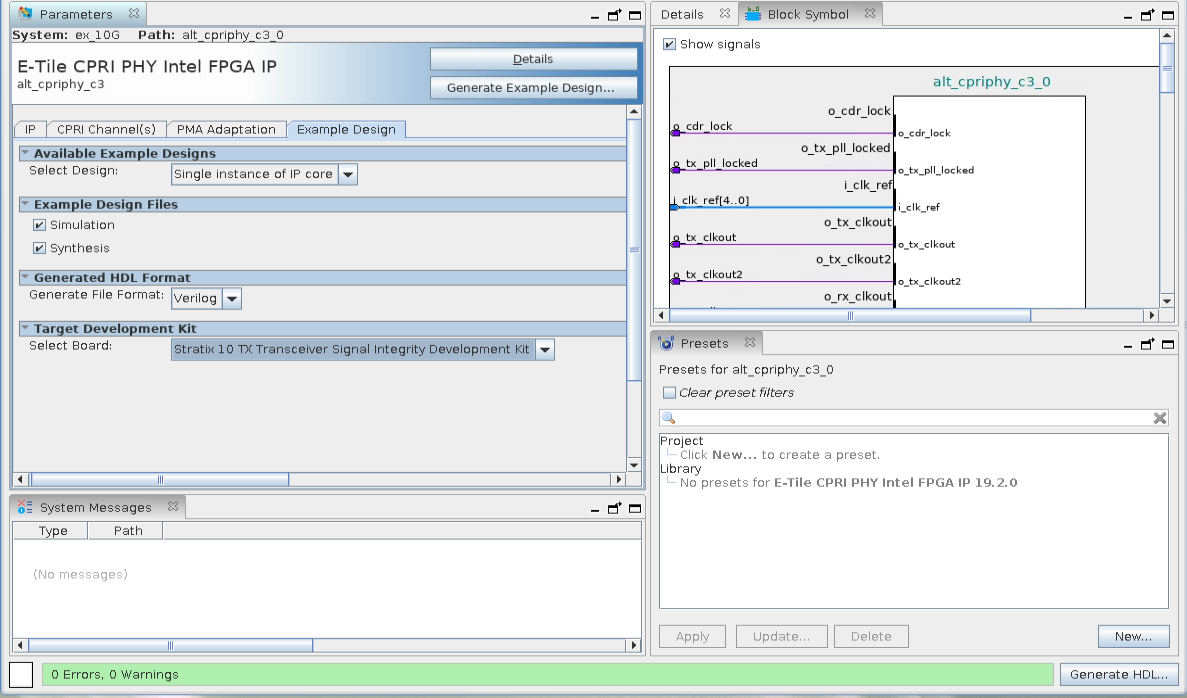Minimize the System Messages panel
The height and width of the screenshot is (698, 1187).
(x=595, y=509)
